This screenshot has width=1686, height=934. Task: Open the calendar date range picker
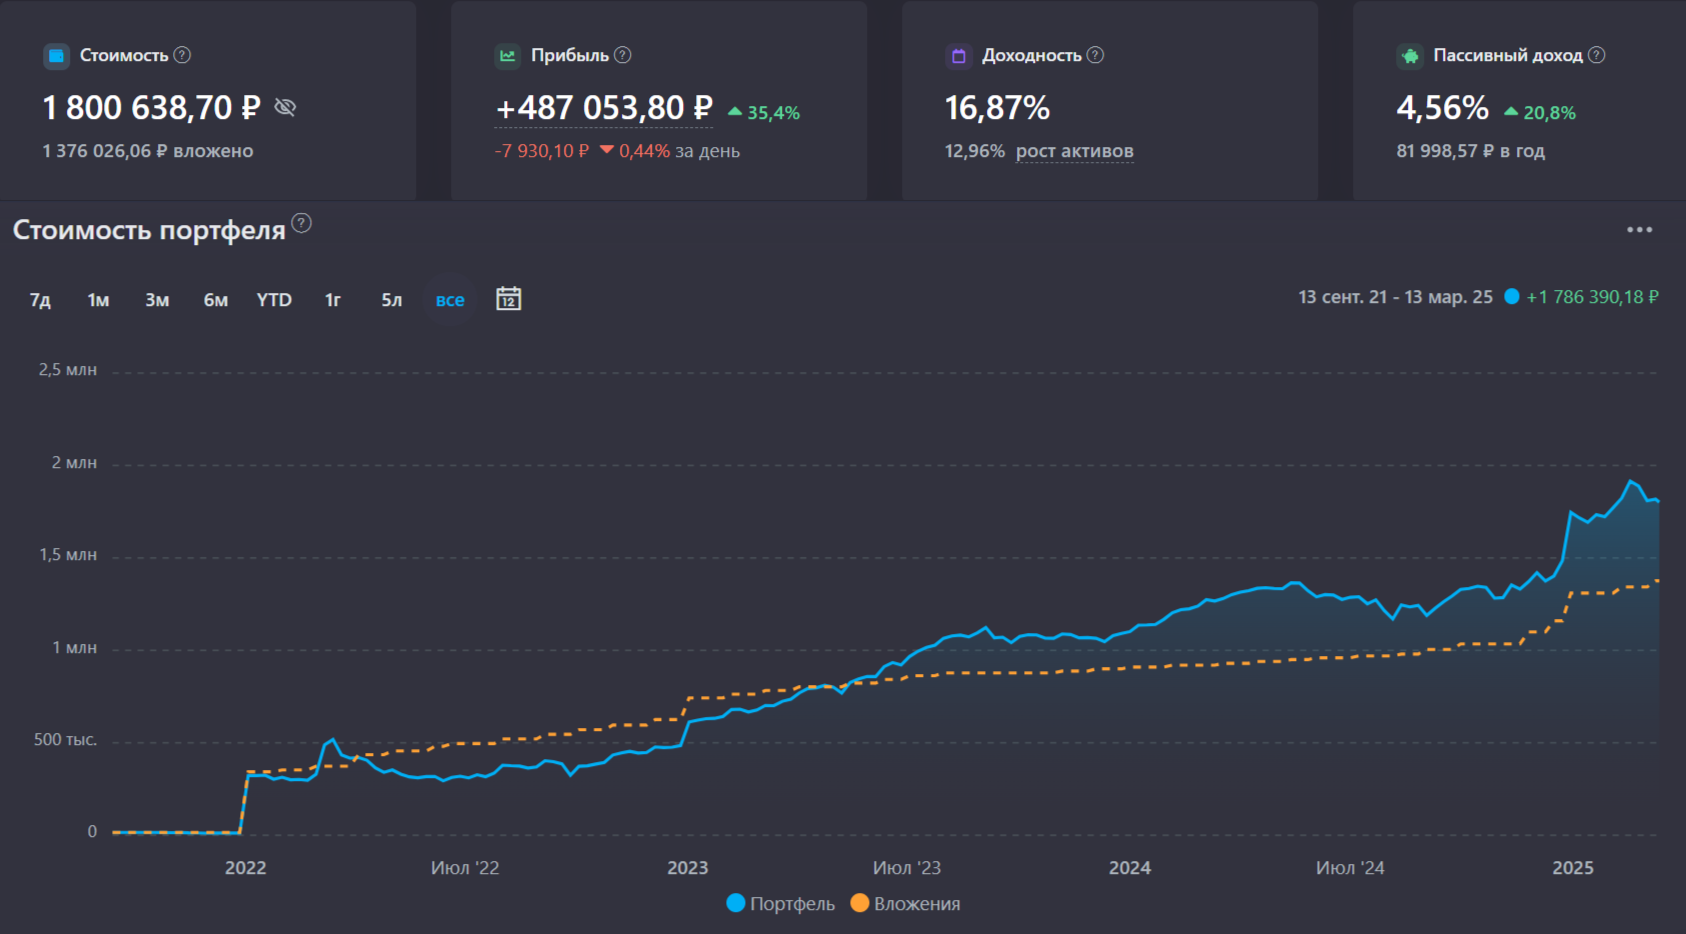509,299
